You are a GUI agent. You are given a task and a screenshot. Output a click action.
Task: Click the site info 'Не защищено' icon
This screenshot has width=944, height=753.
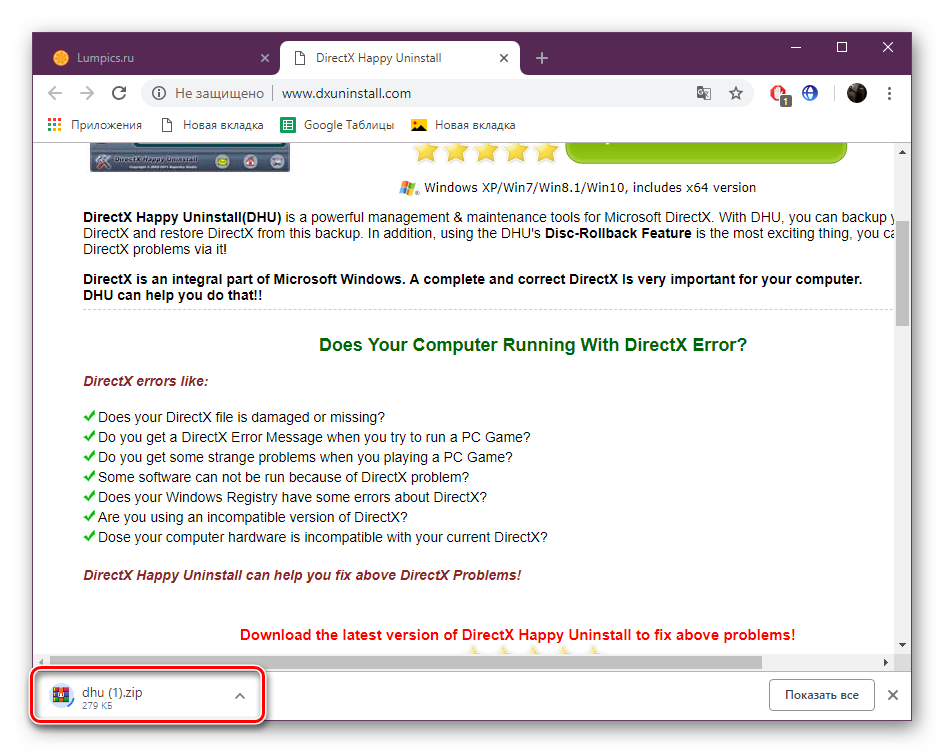click(159, 93)
